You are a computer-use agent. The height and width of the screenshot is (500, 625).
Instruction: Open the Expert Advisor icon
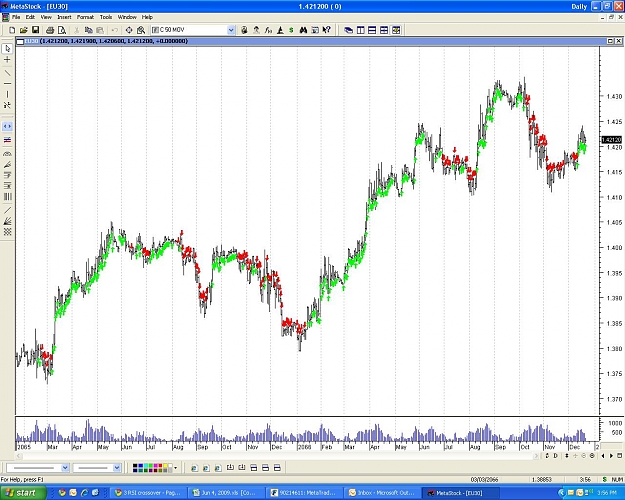[256, 30]
